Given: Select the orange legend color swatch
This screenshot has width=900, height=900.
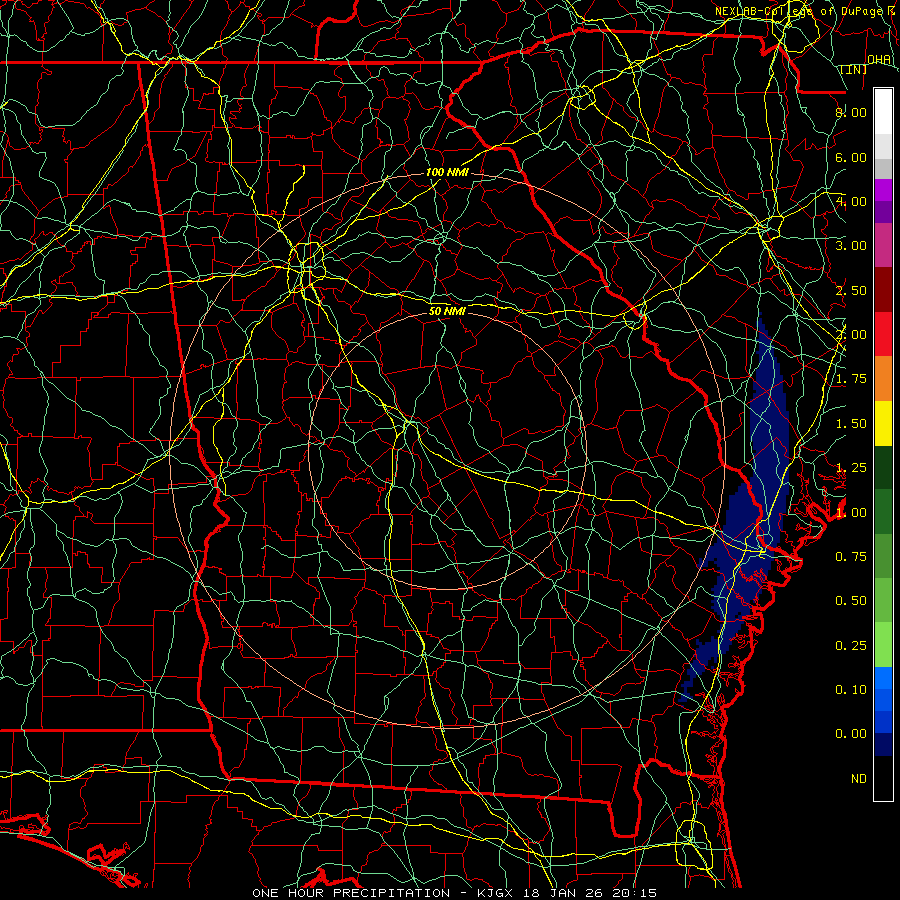Looking at the screenshot, I should (883, 379).
